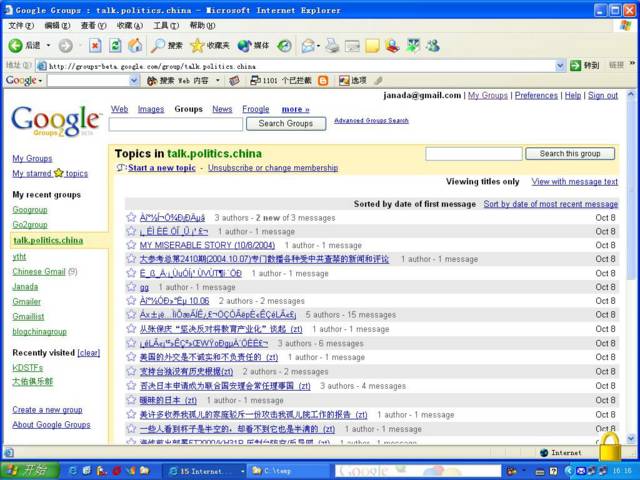The image size is (640, 480).
Task: Star the gg topic
Action: click(131, 287)
